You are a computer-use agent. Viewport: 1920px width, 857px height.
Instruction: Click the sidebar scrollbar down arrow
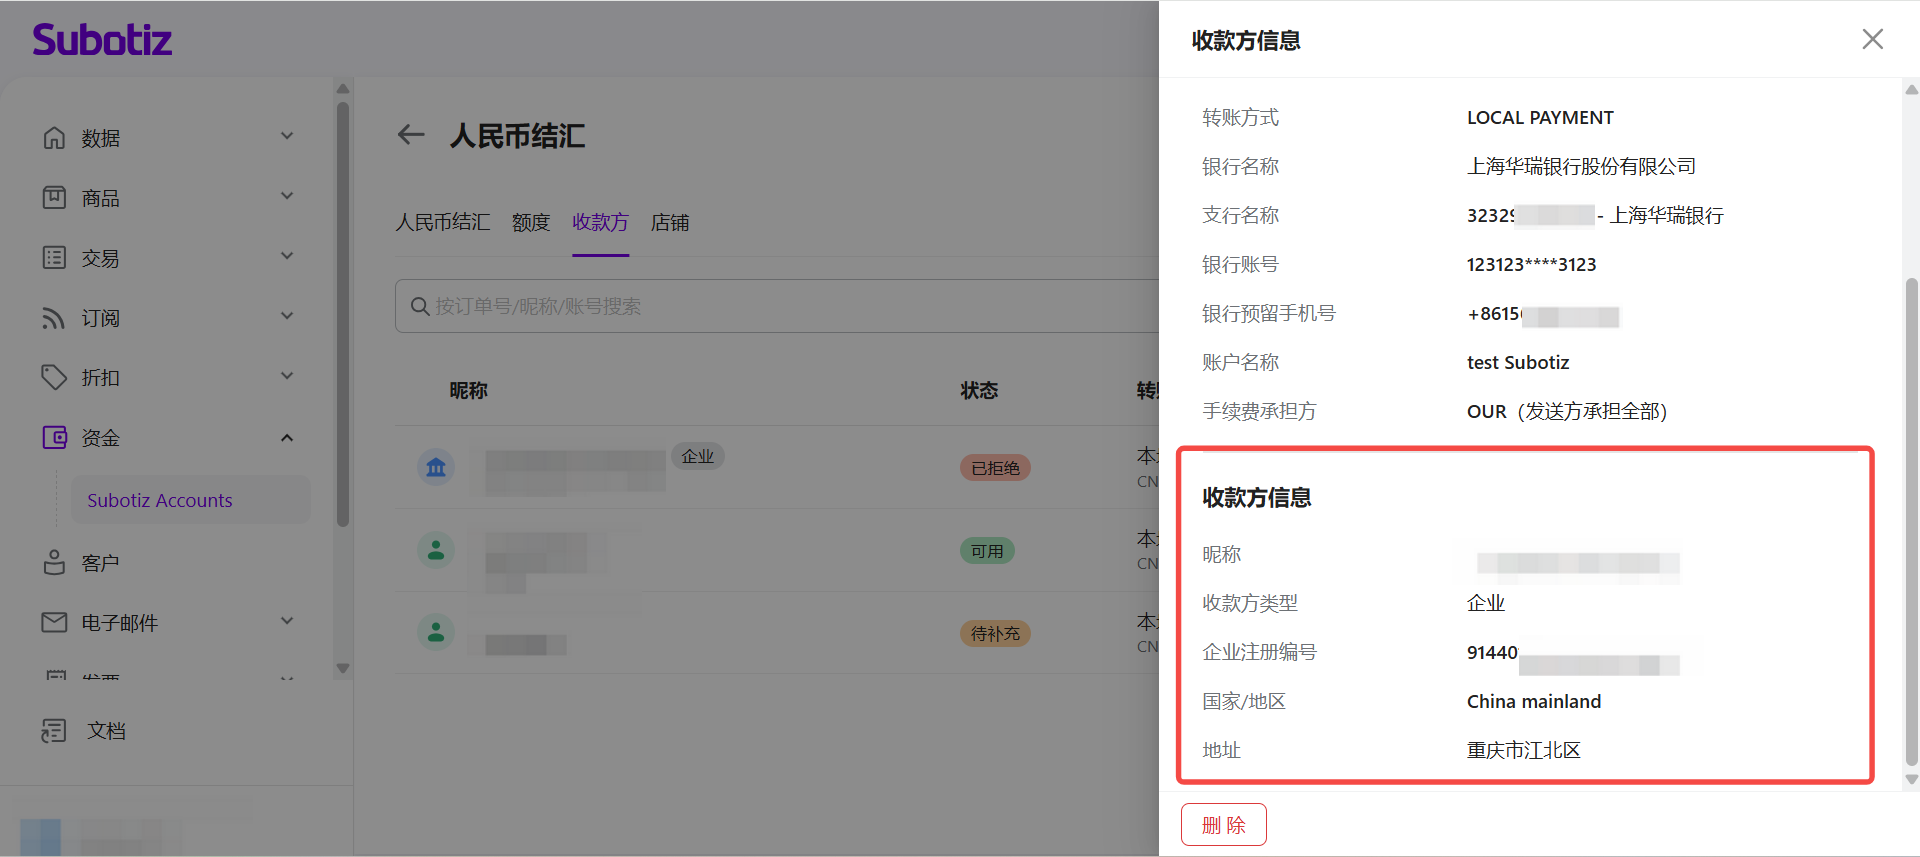click(343, 668)
